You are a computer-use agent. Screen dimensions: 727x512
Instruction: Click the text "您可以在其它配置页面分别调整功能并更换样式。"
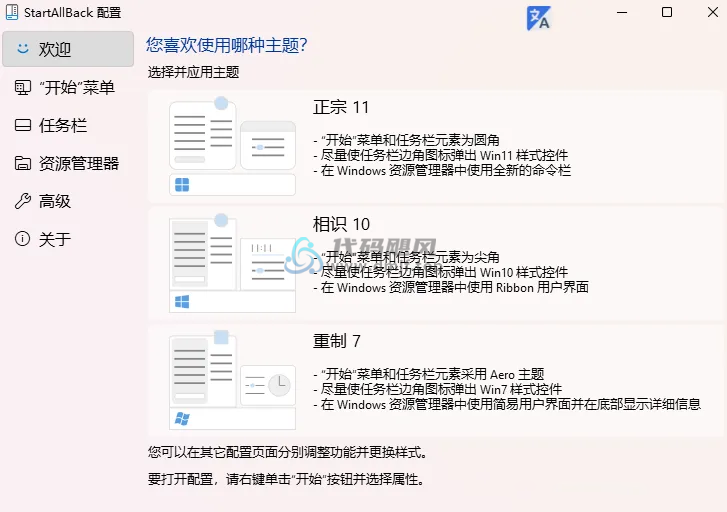click(x=287, y=452)
